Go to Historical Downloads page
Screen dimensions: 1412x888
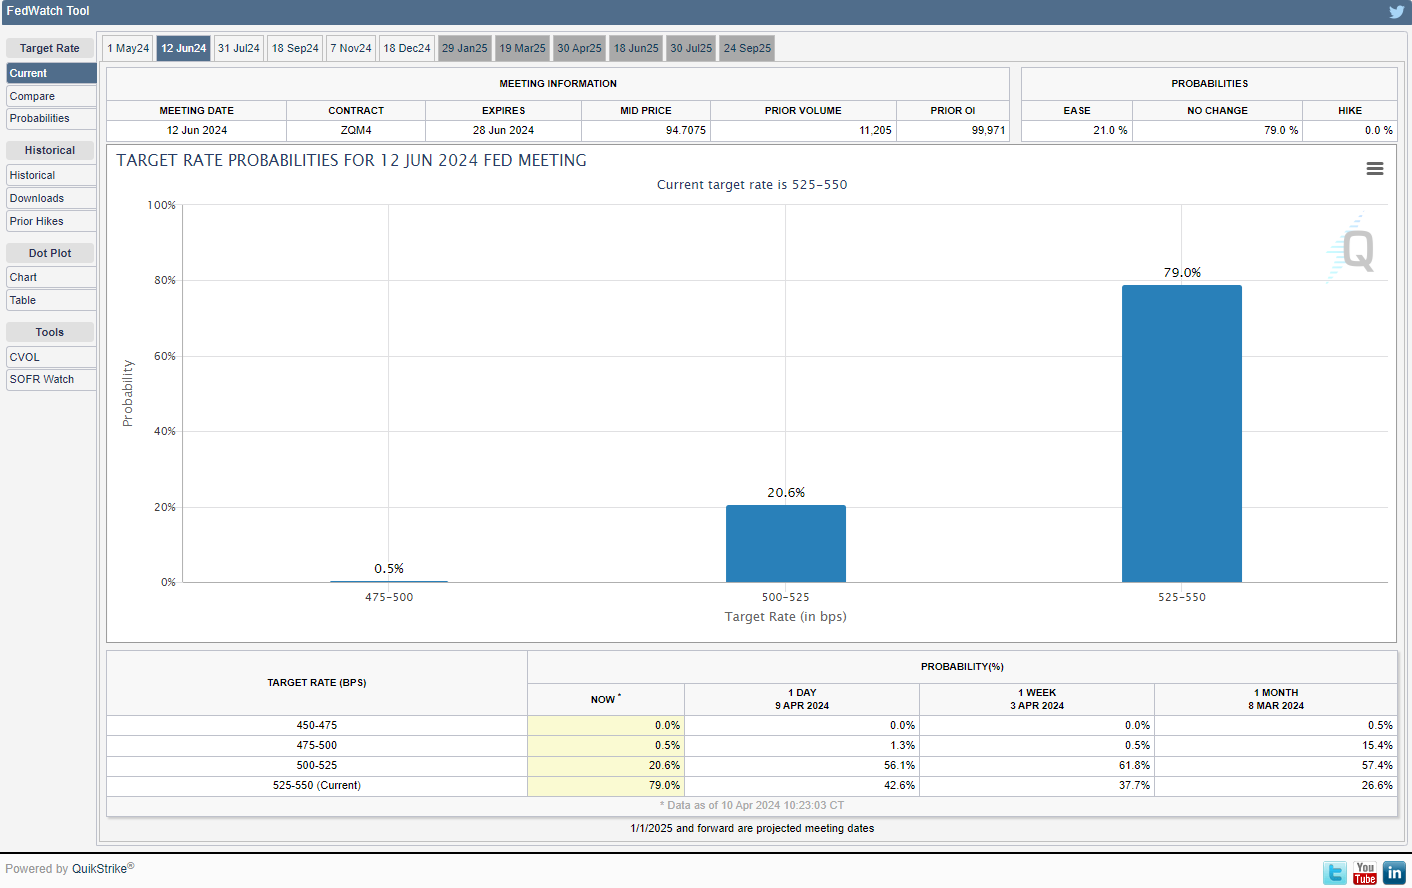(51, 199)
